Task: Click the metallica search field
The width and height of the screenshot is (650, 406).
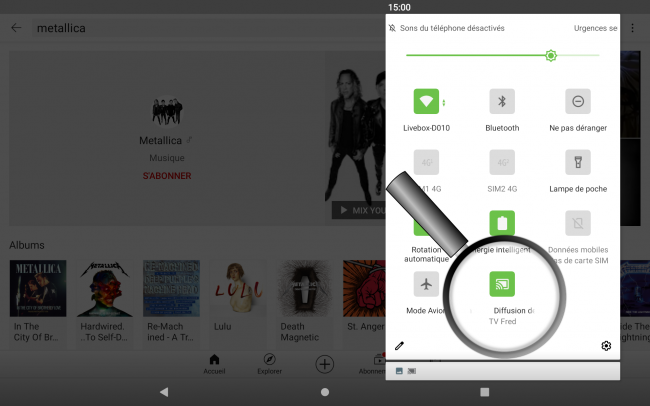Action: point(207,28)
